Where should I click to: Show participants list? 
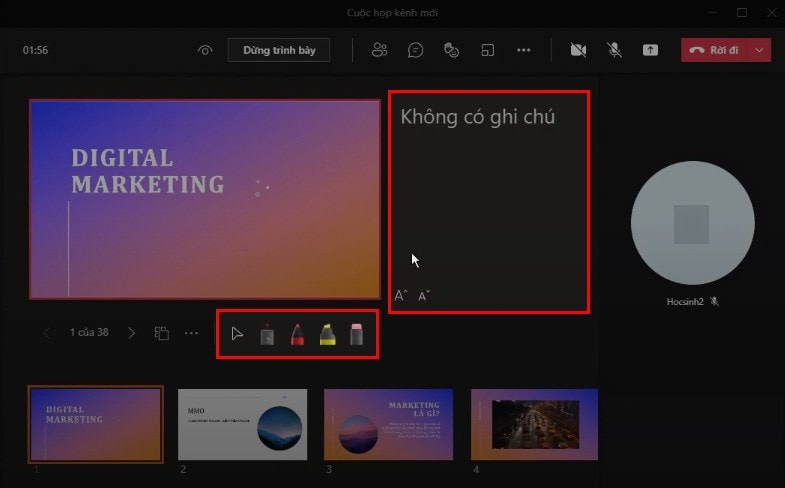pyautogui.click(x=379, y=50)
